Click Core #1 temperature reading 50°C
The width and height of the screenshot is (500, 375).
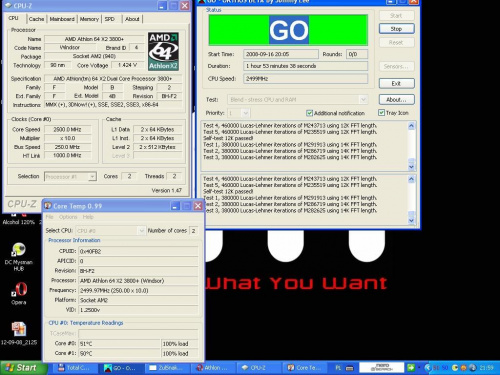click(119, 353)
